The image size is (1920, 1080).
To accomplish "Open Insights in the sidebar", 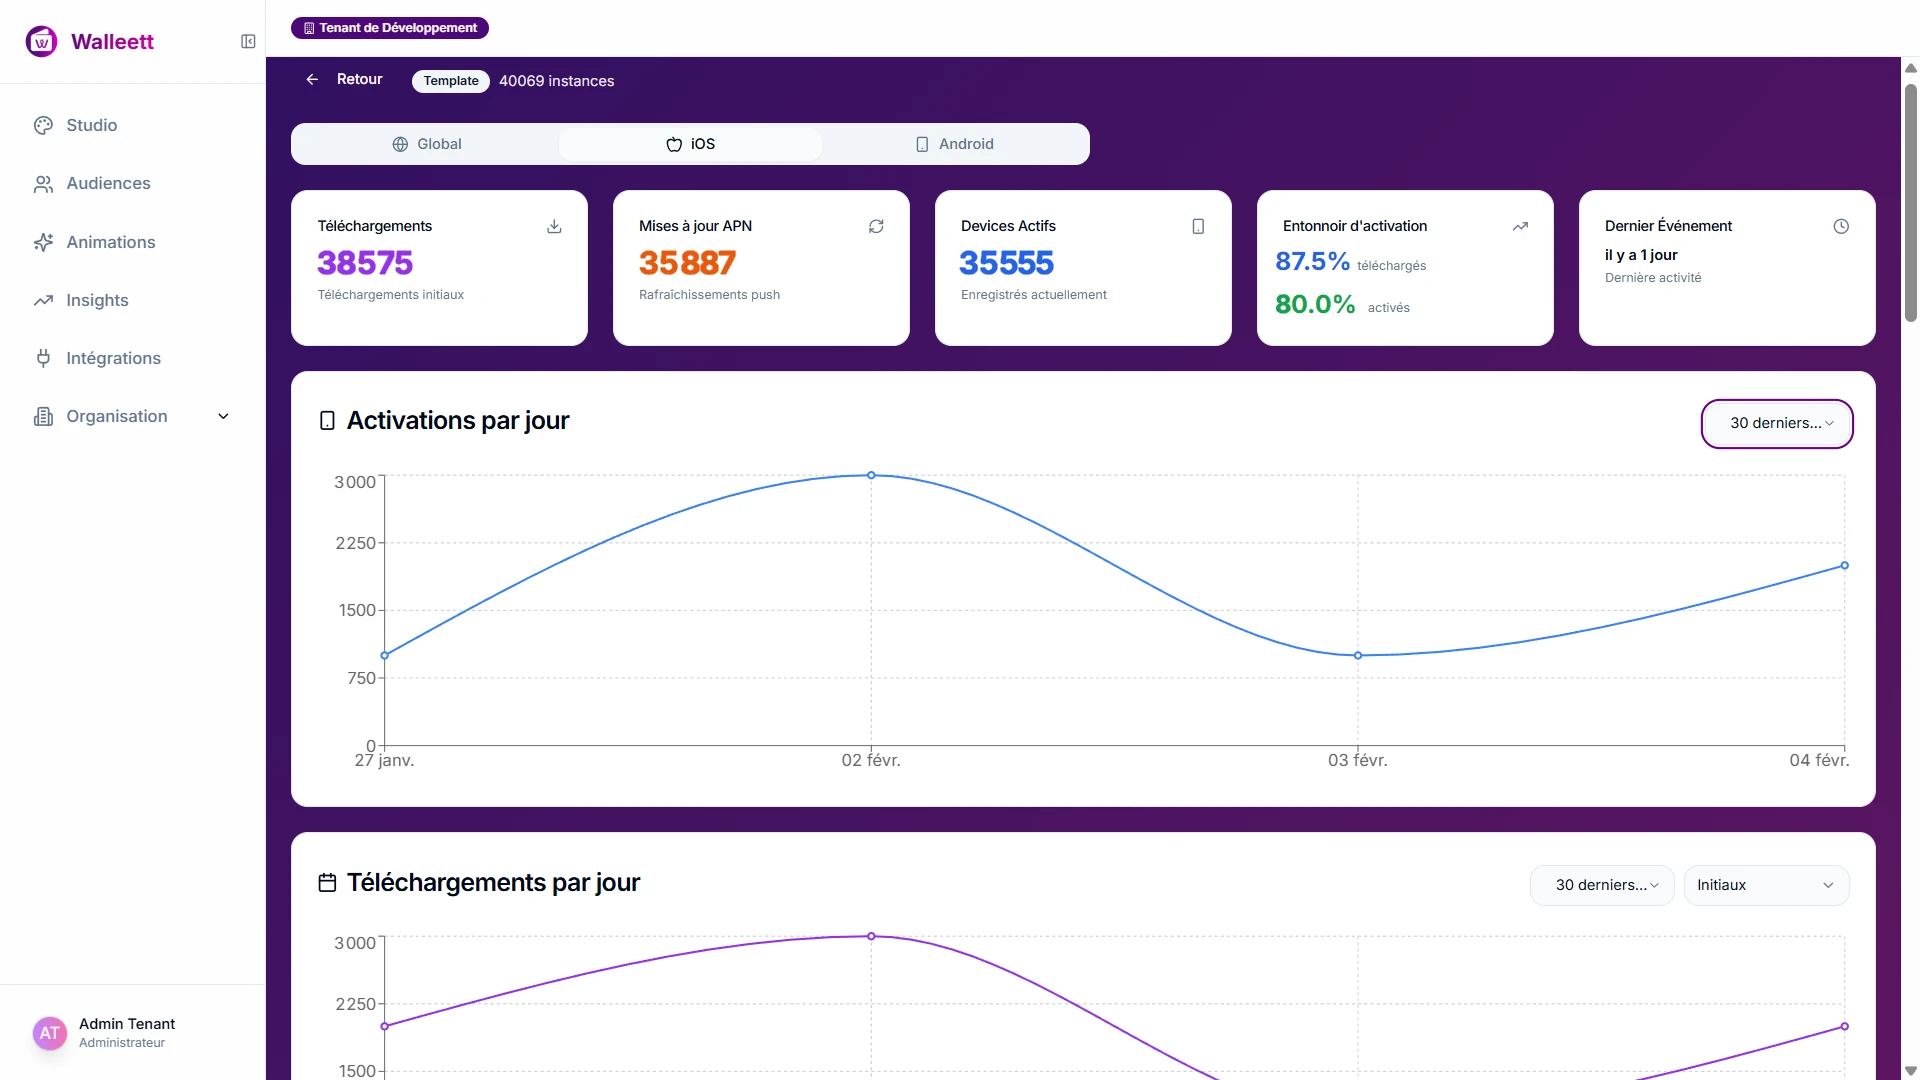I will tap(132, 300).
